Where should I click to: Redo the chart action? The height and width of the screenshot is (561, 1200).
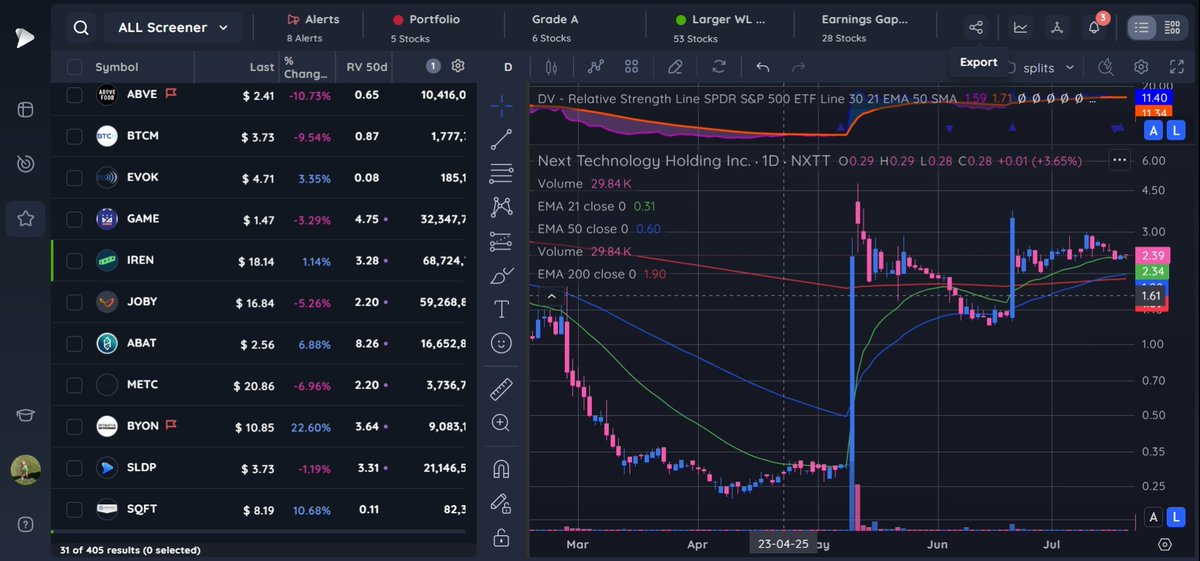pos(798,67)
